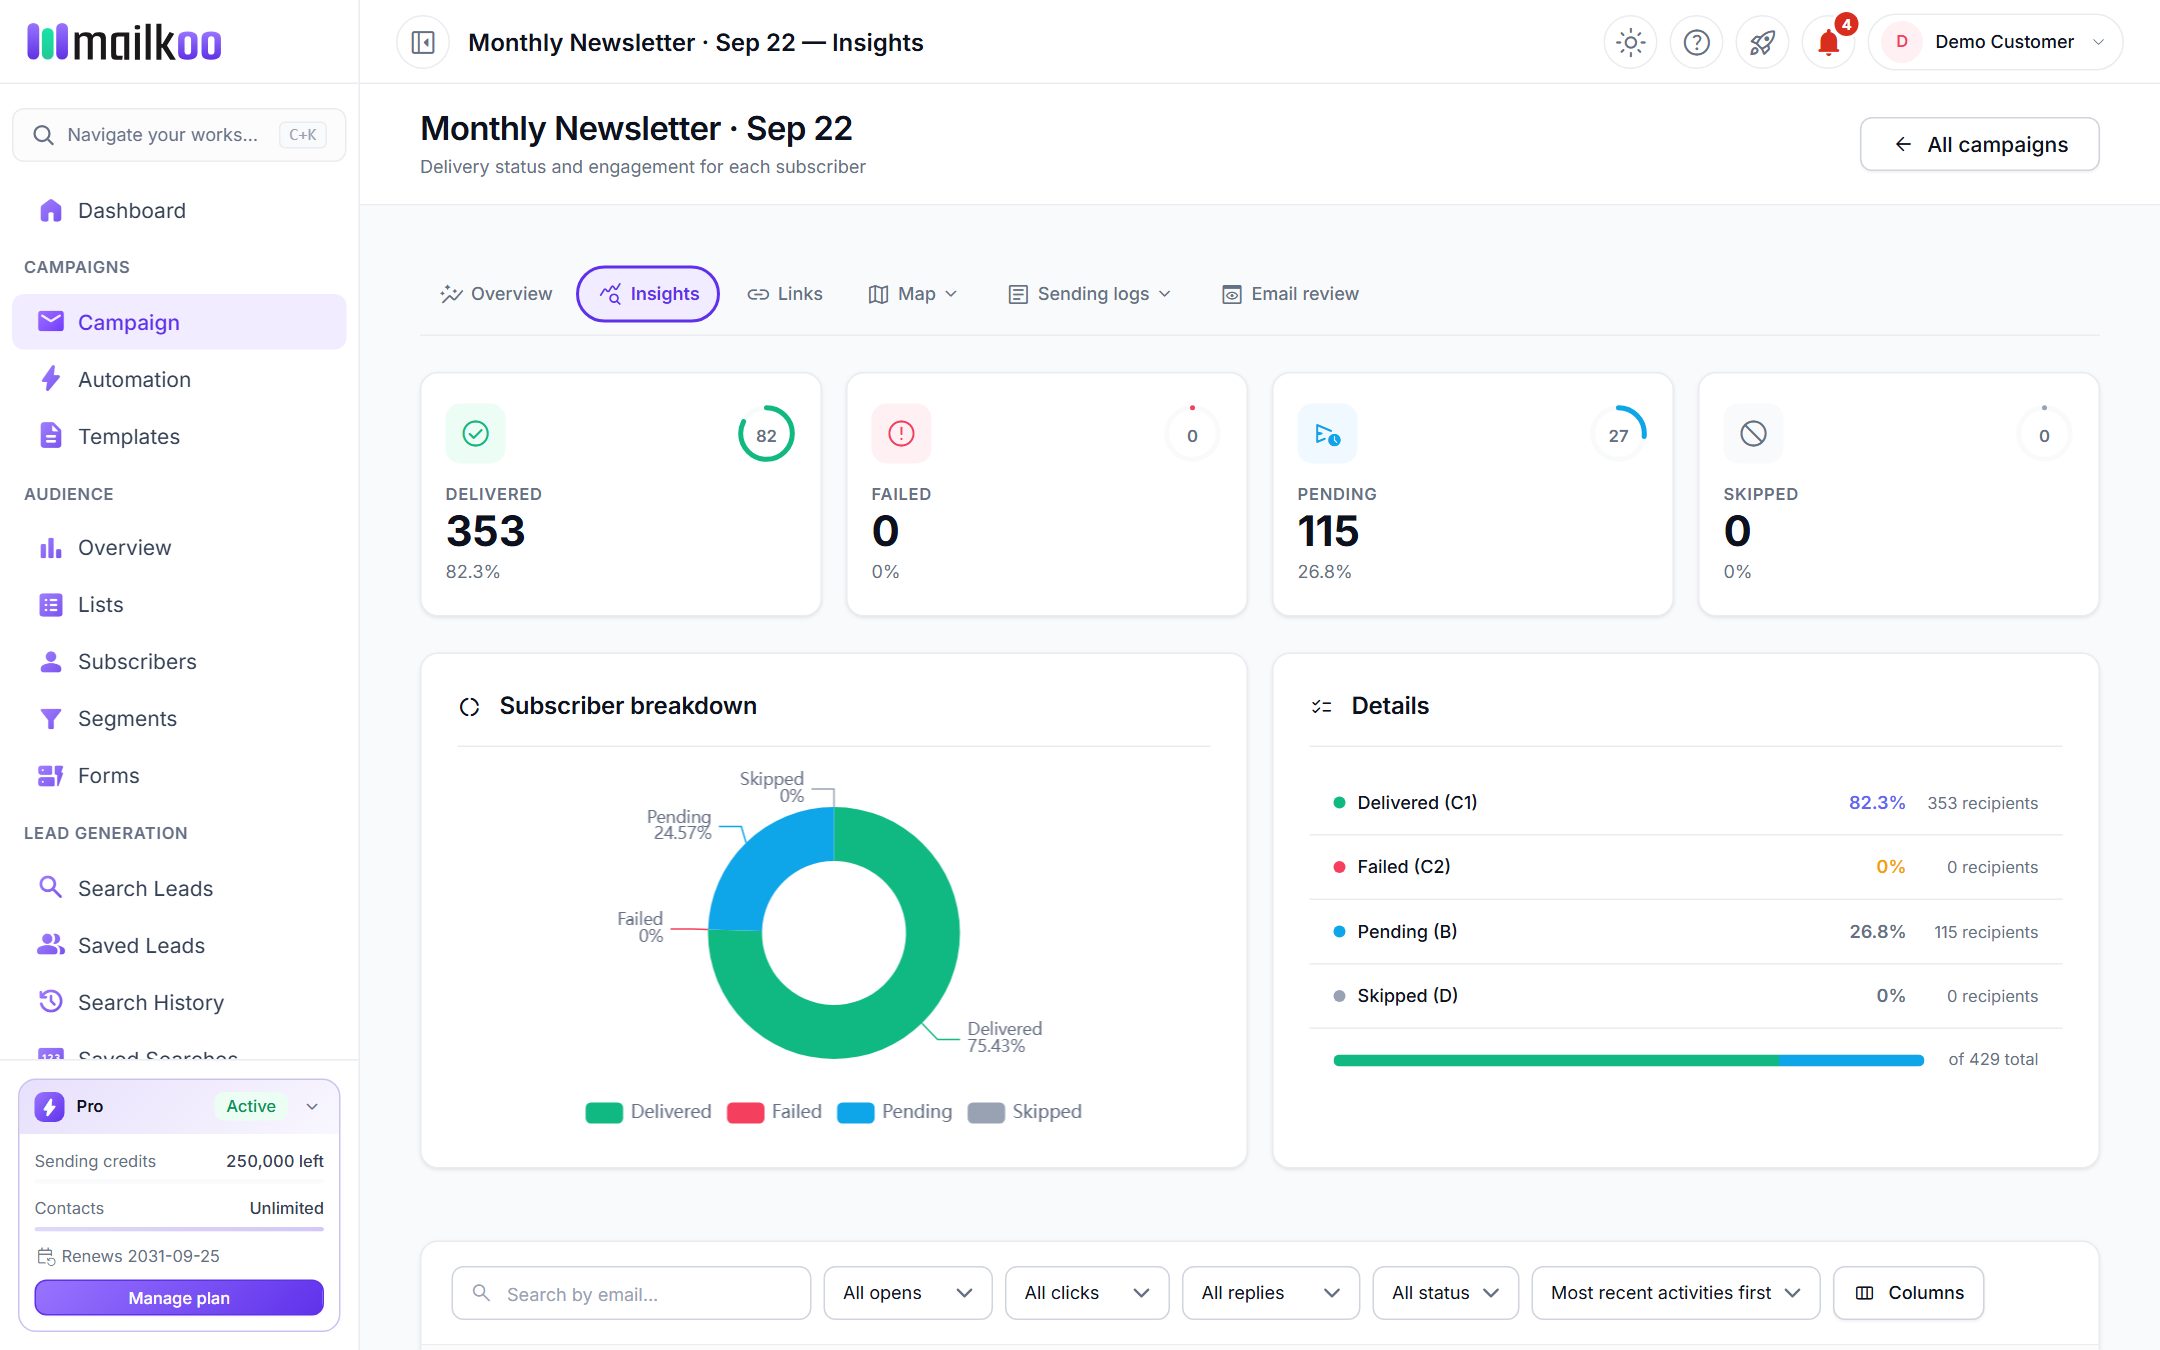Open Segments in sidebar
This screenshot has width=2160, height=1350.
coord(179,718)
